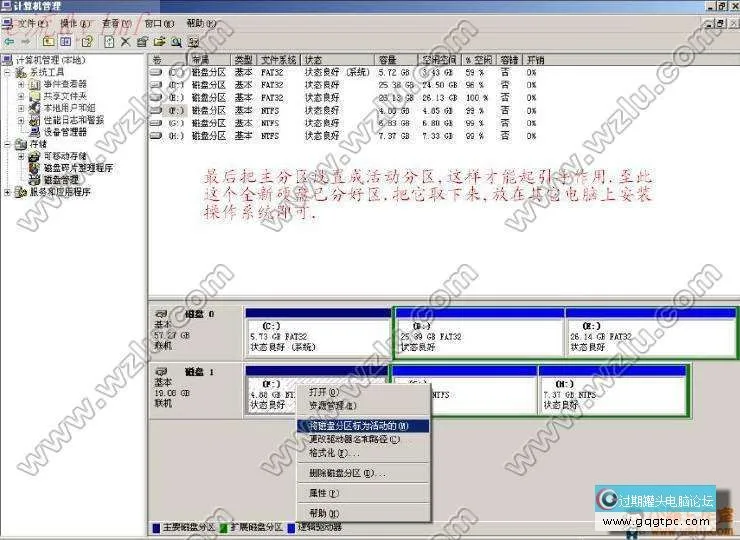This screenshot has width=740, height=540.
Task: Expand the 可移动存储 tree node
Action: click(x=21, y=156)
